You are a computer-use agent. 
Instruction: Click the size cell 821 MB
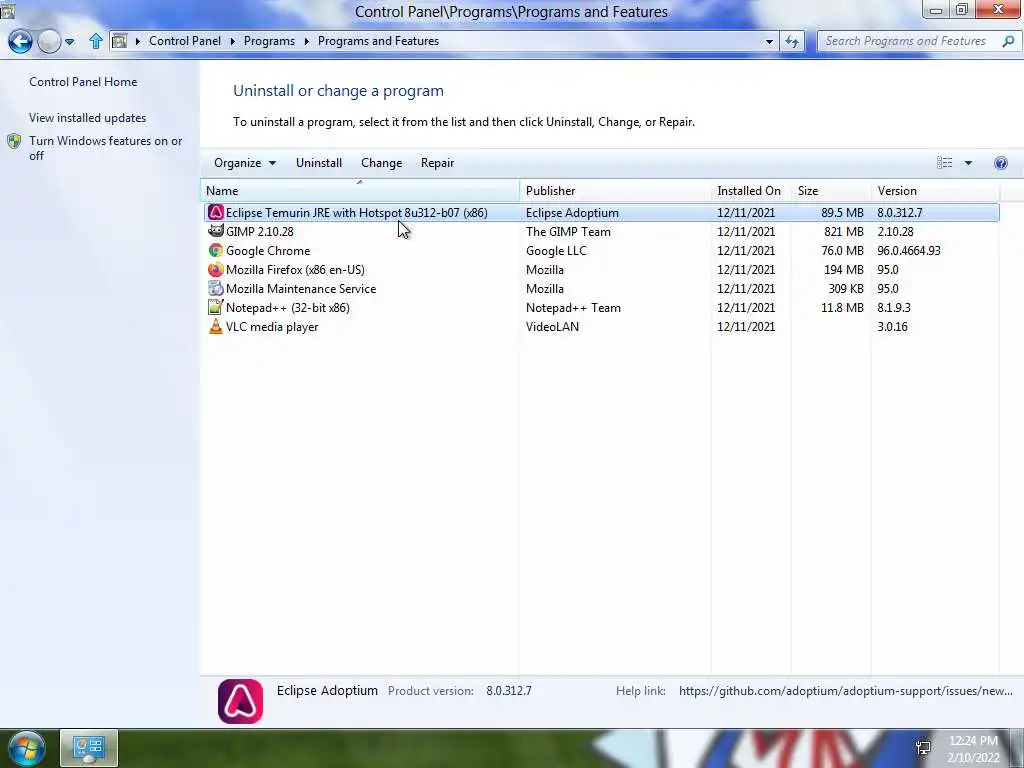coord(844,232)
